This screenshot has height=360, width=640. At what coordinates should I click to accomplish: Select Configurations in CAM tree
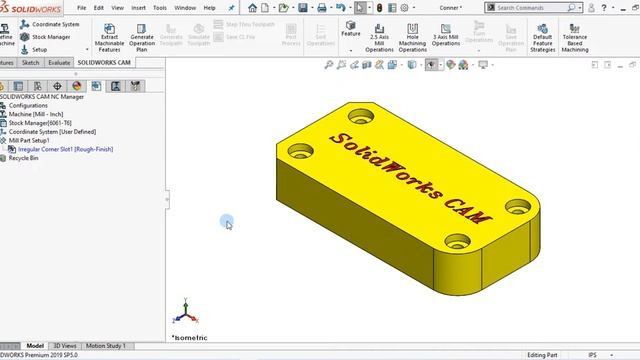click(x=28, y=105)
